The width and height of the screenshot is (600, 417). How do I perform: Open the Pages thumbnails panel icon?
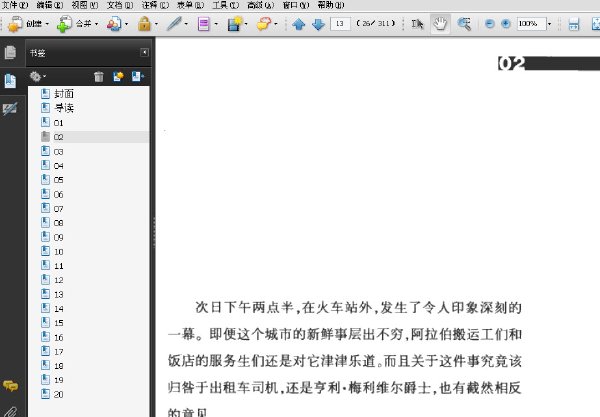click(10, 52)
